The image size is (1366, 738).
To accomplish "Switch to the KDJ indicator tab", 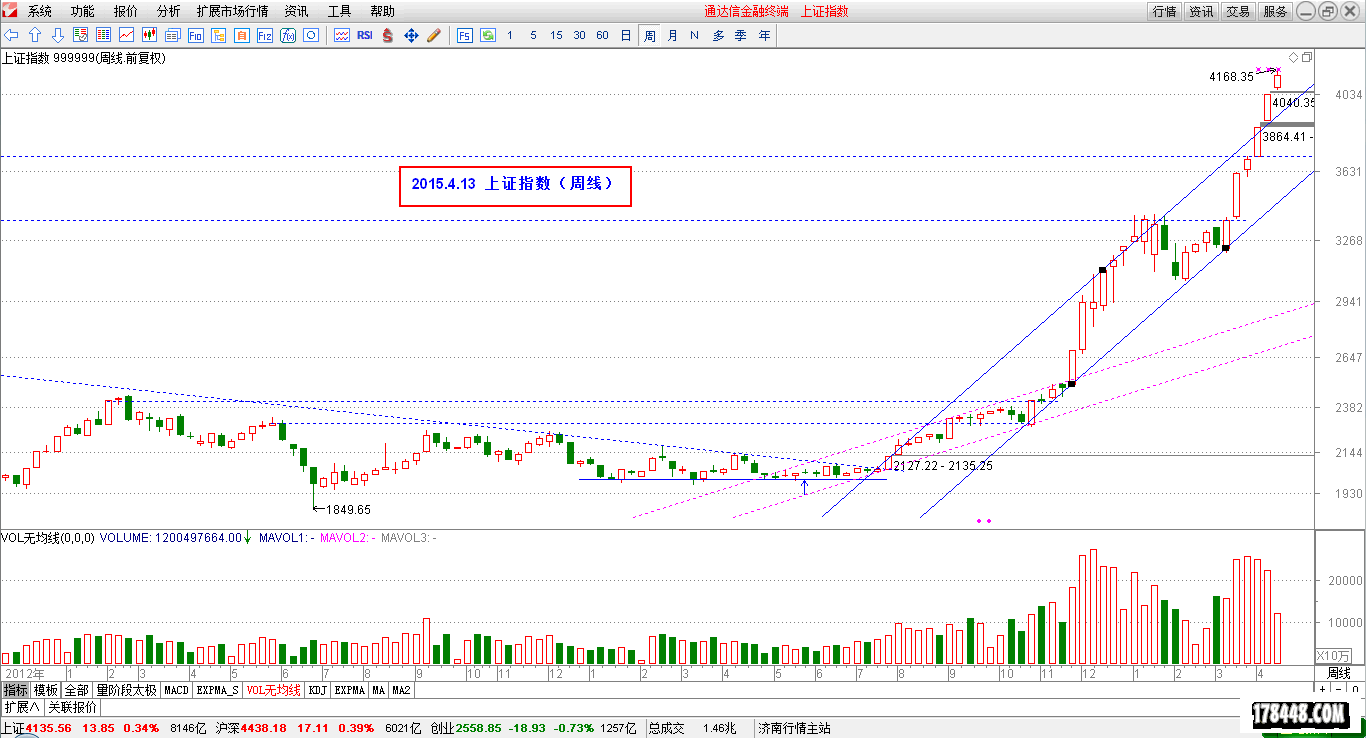I will [x=318, y=690].
